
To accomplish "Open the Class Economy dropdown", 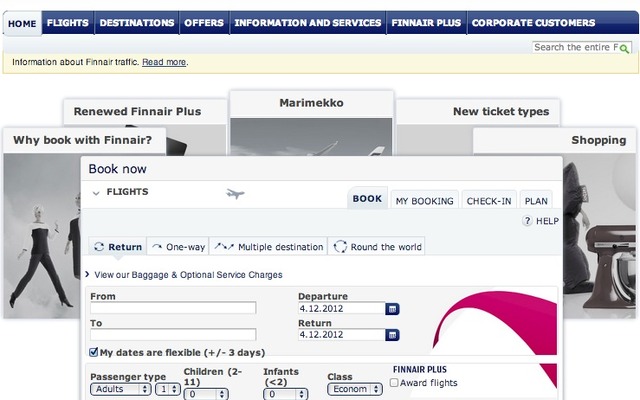I will click(355, 389).
